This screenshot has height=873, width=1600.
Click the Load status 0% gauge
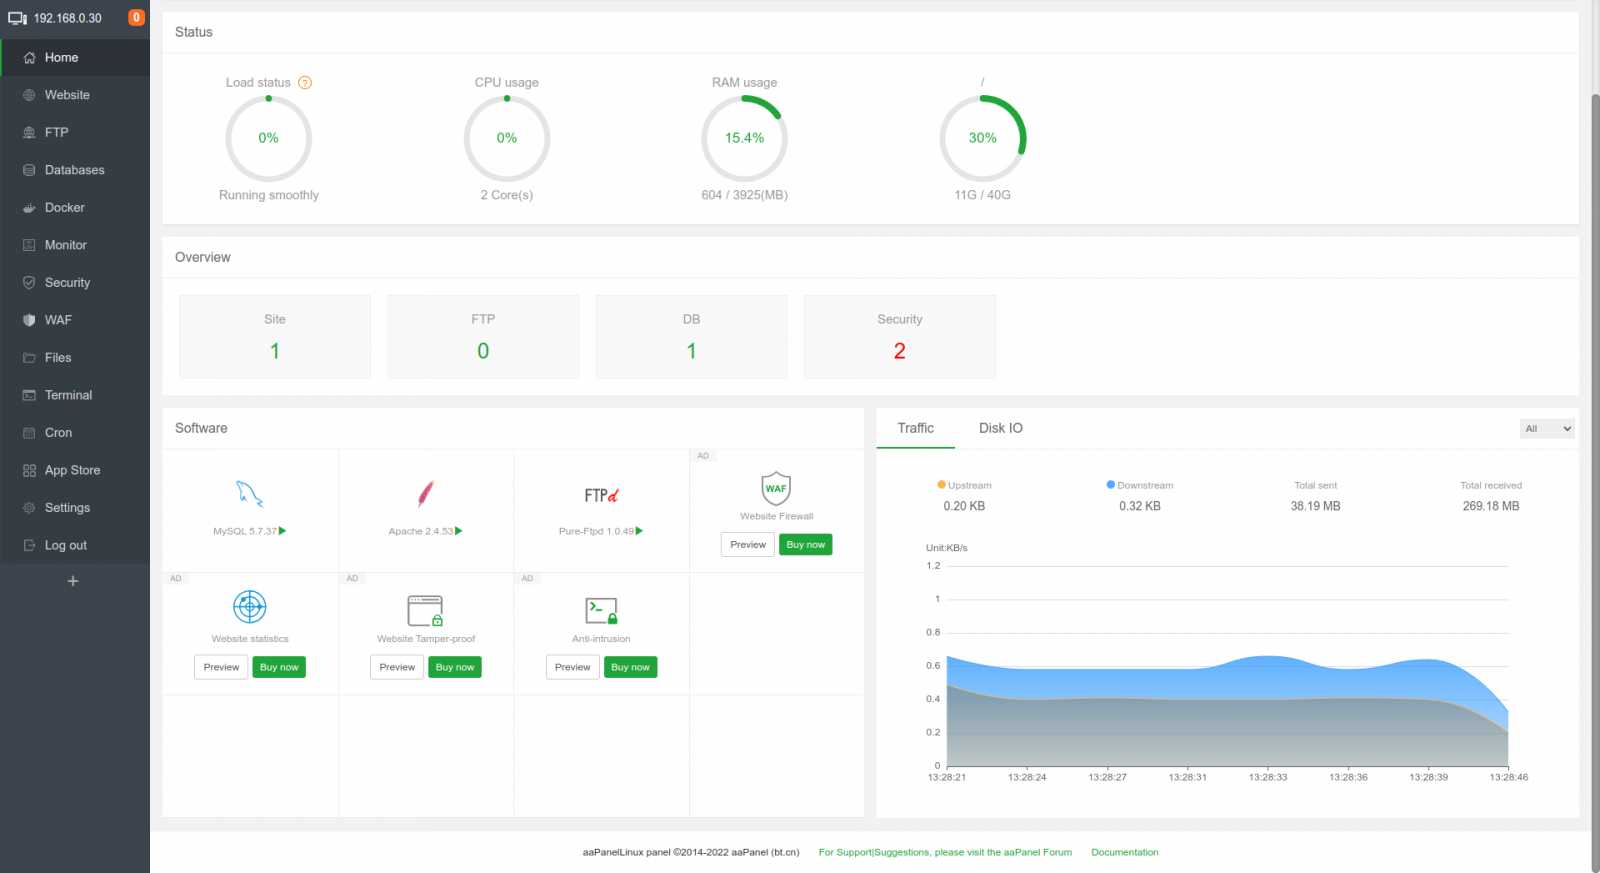pyautogui.click(x=268, y=138)
